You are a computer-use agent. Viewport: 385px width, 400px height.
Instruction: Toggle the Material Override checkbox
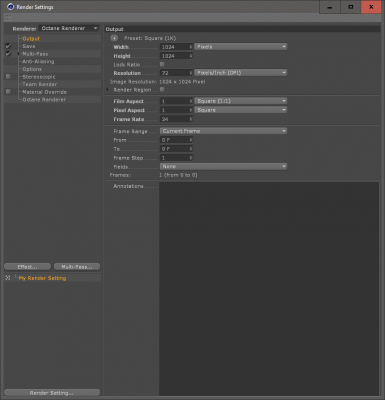pyautogui.click(x=8, y=92)
